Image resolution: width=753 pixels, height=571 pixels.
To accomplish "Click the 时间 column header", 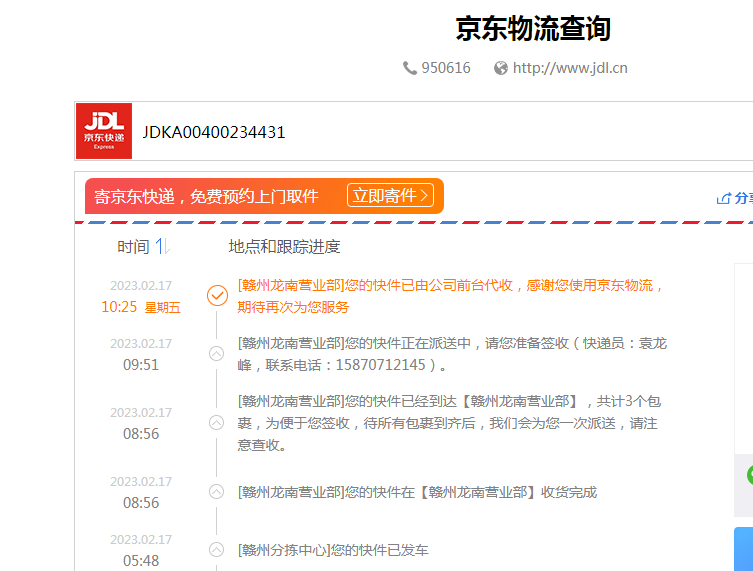I will [x=134, y=247].
